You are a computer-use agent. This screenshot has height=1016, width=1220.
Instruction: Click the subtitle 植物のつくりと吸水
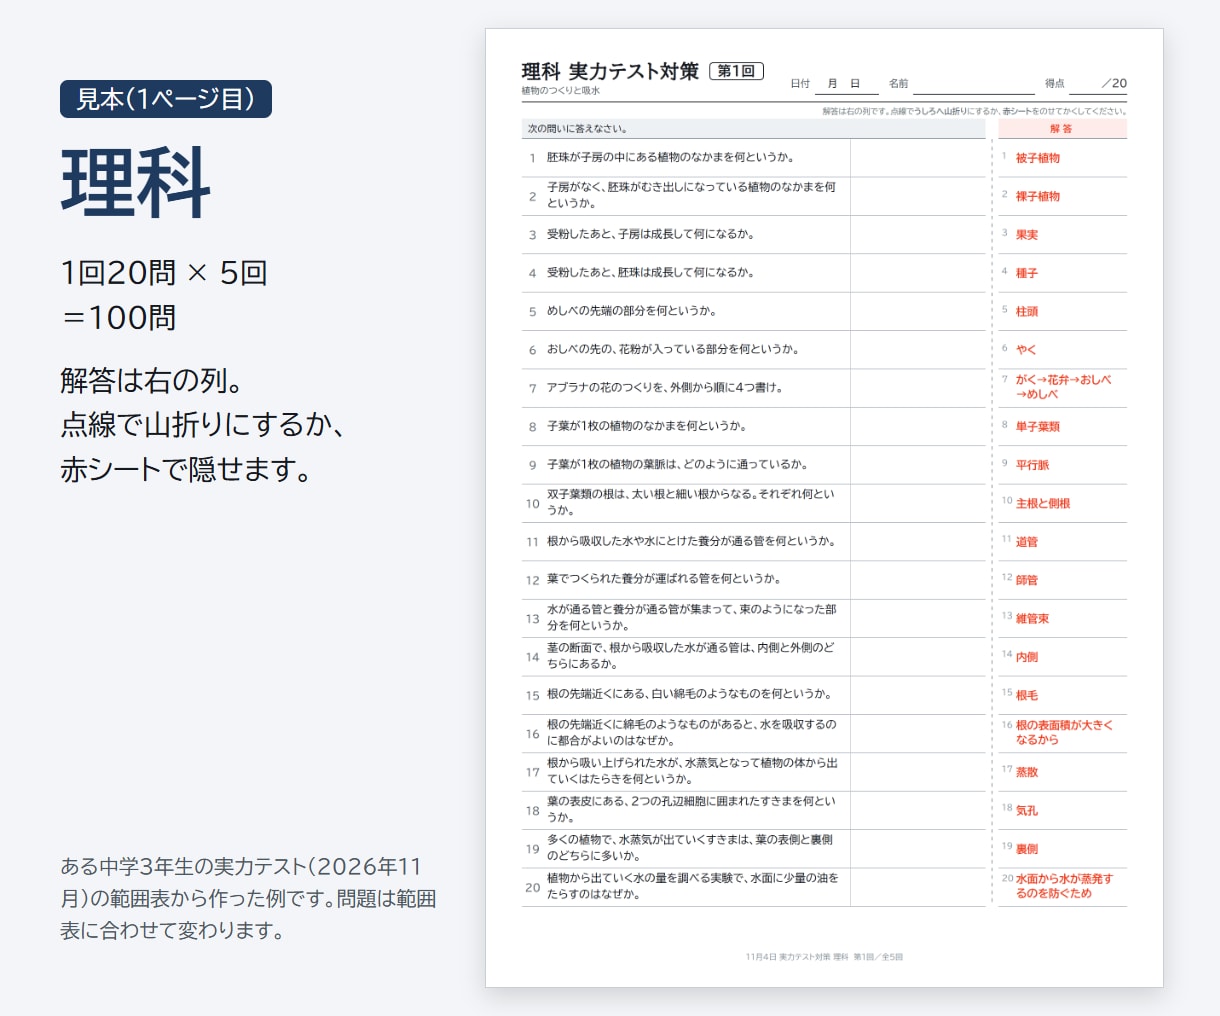[x=560, y=91]
